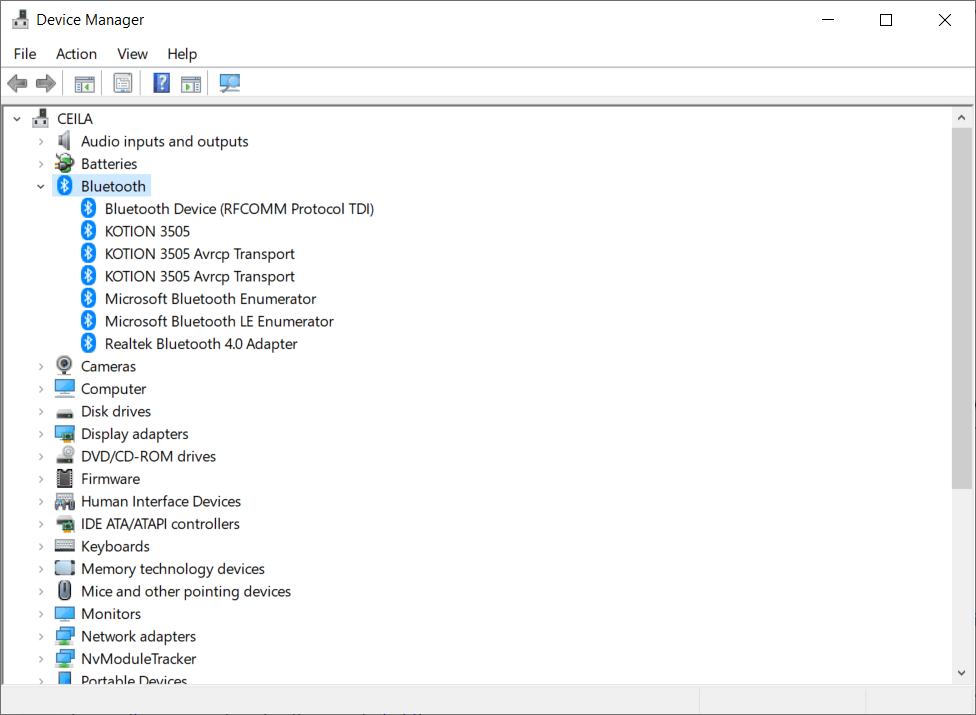The width and height of the screenshot is (976, 715).
Task: Click the CEILA computer icon
Action: pos(40,118)
